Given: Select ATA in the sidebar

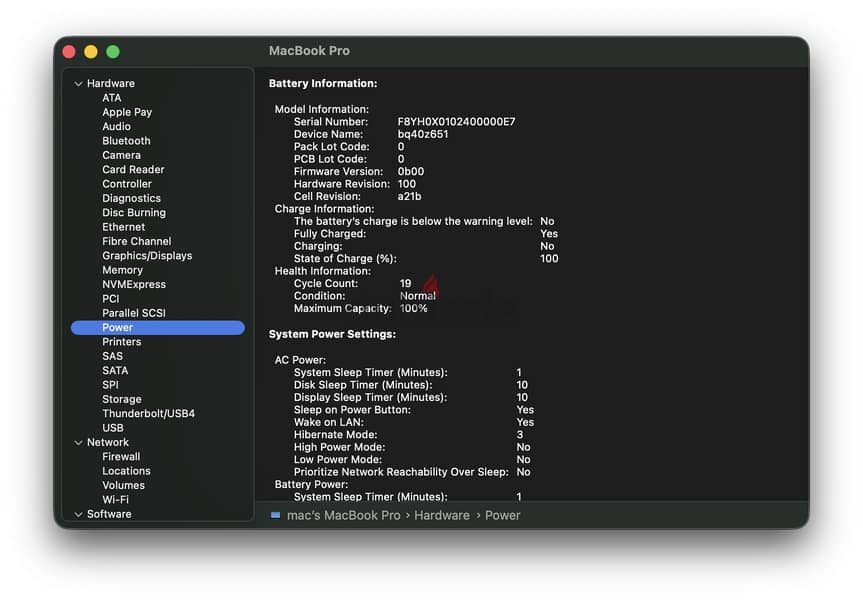Looking at the screenshot, I should coord(112,98).
